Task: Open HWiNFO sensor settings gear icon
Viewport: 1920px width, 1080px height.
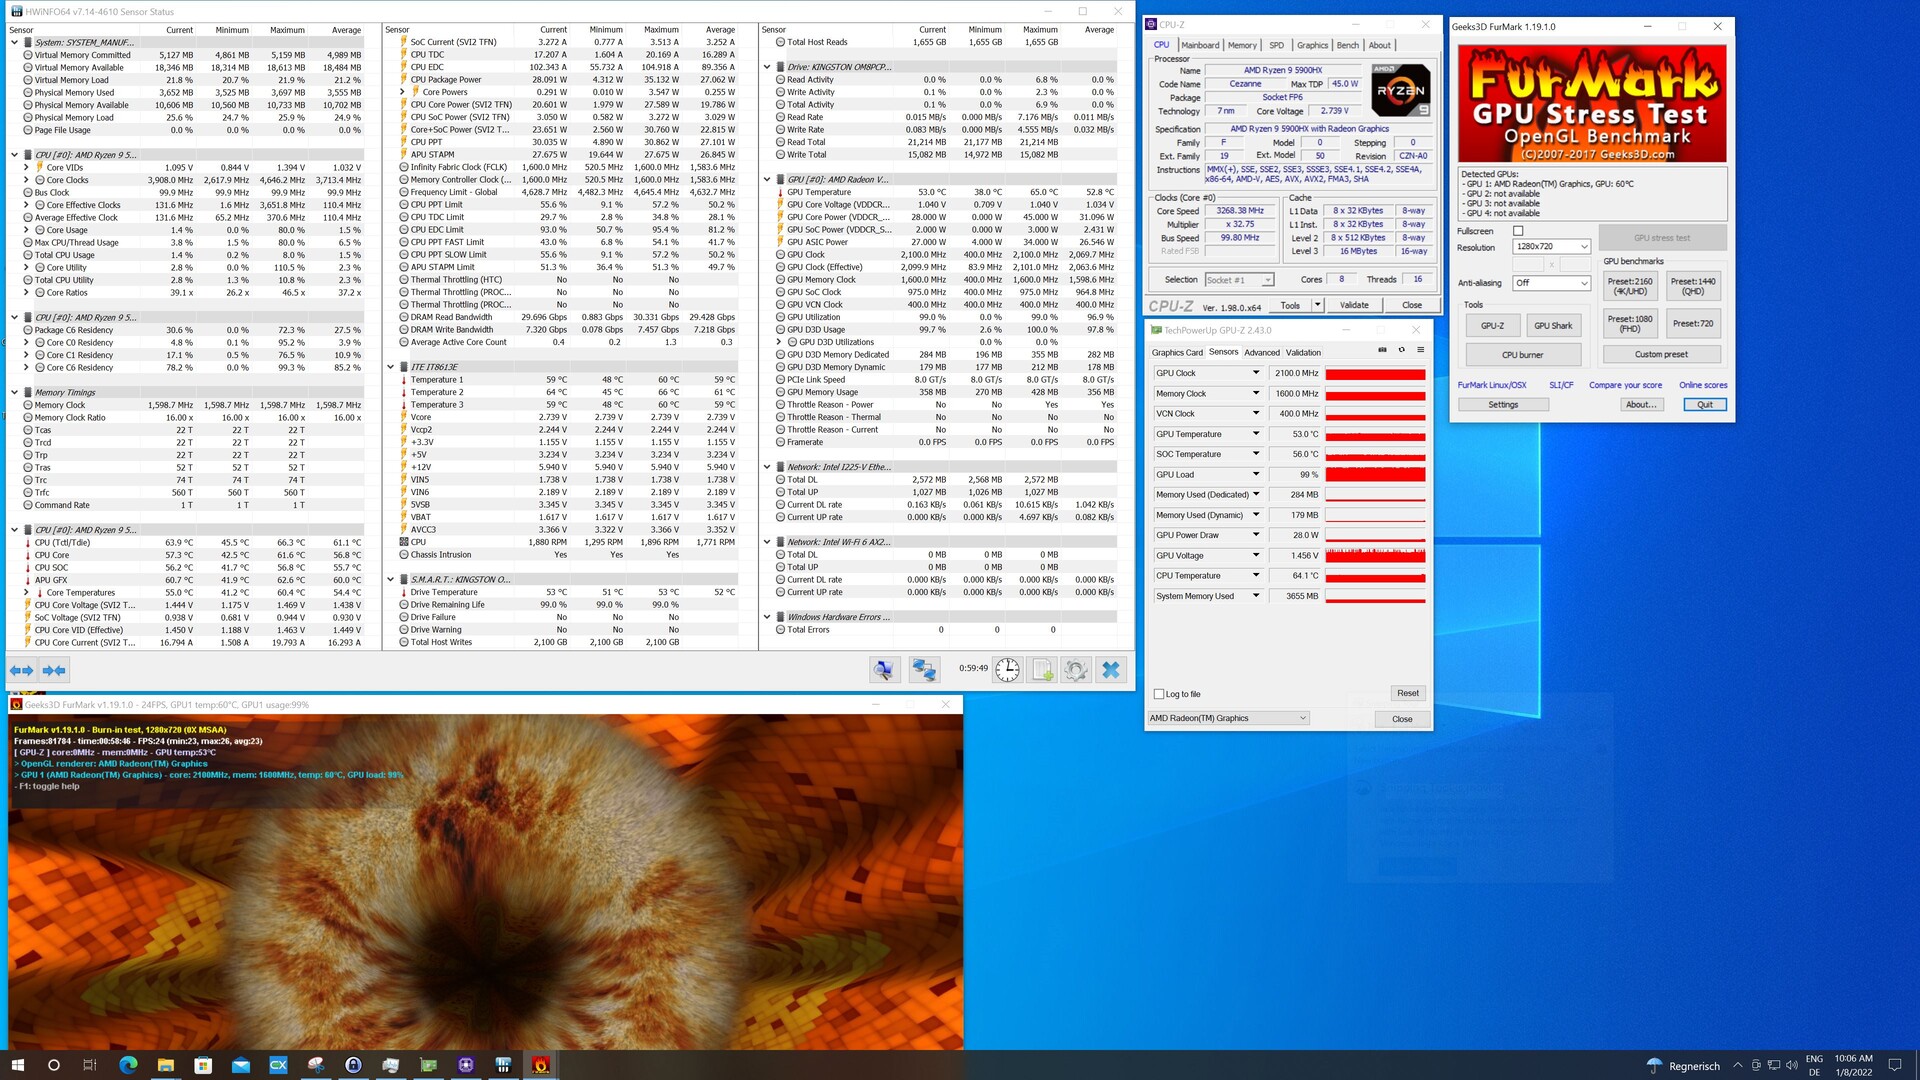Action: [1076, 670]
